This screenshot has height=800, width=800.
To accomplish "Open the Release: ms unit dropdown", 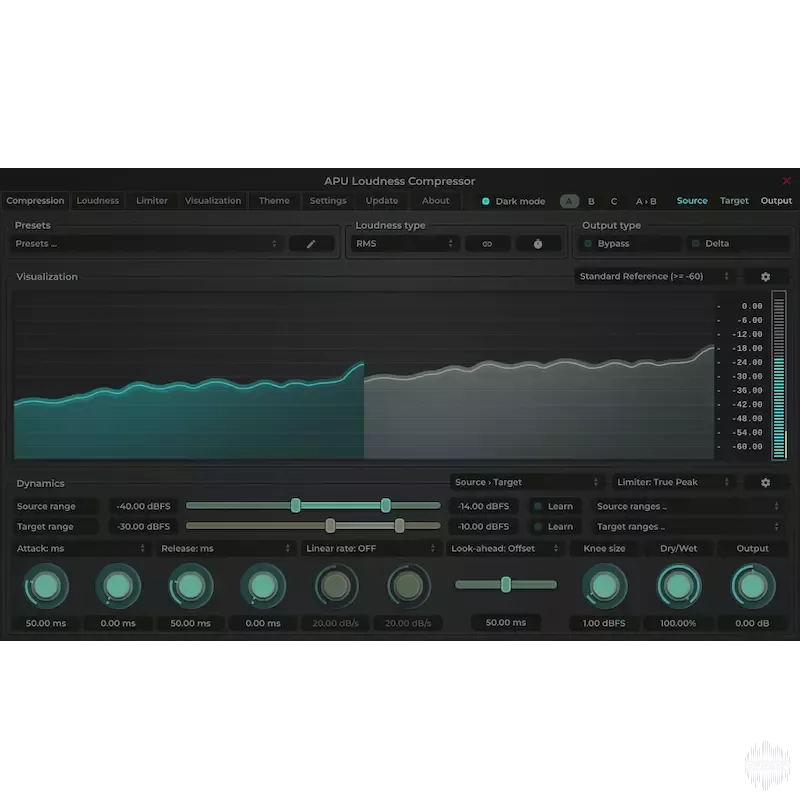I will point(226,548).
